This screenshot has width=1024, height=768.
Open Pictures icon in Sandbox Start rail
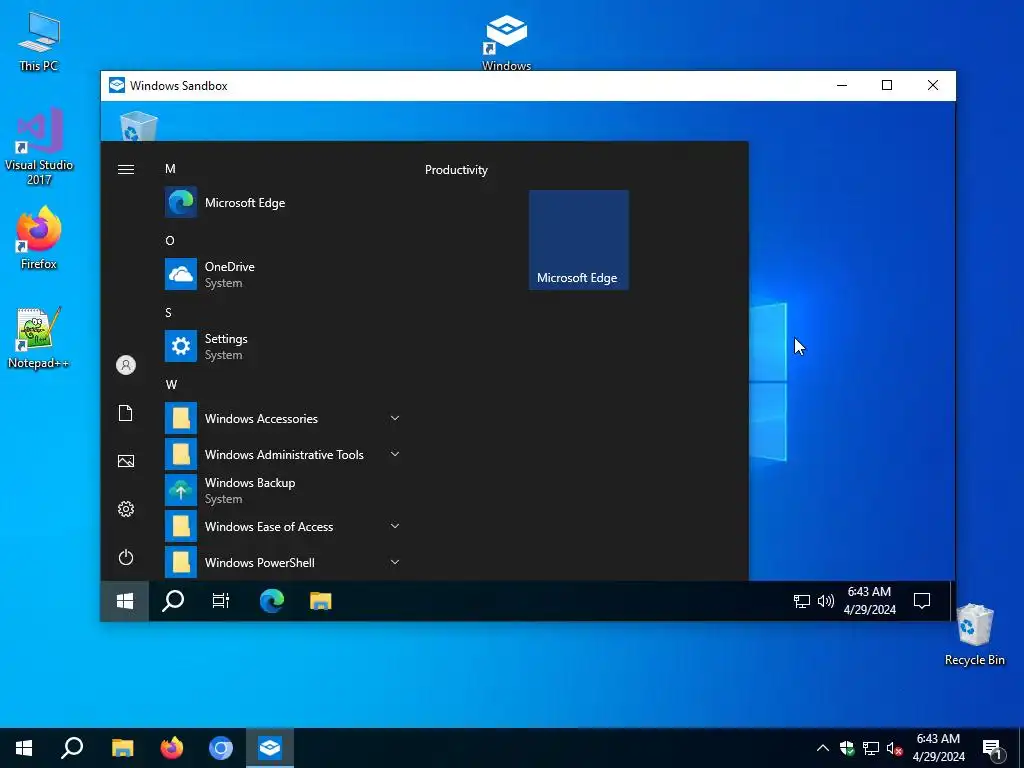point(126,461)
